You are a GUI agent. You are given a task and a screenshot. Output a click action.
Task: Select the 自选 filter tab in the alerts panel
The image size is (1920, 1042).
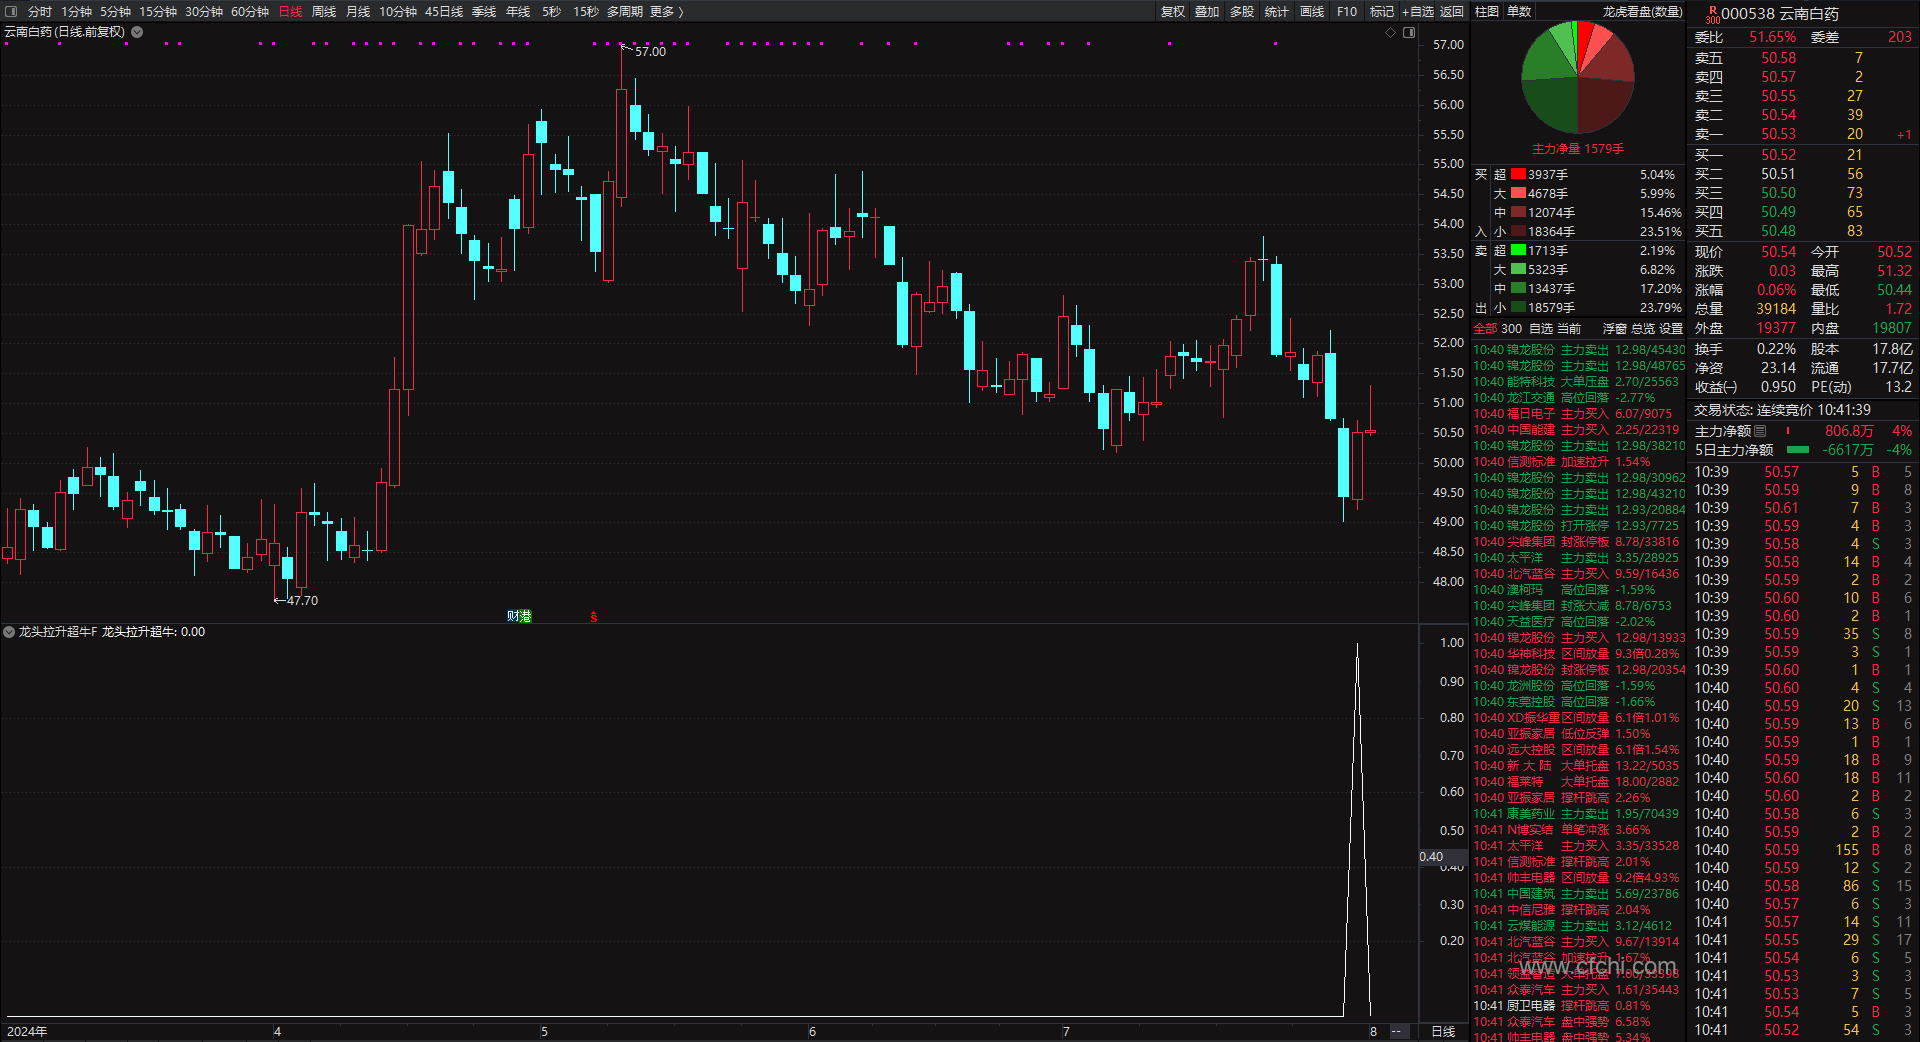[1540, 329]
